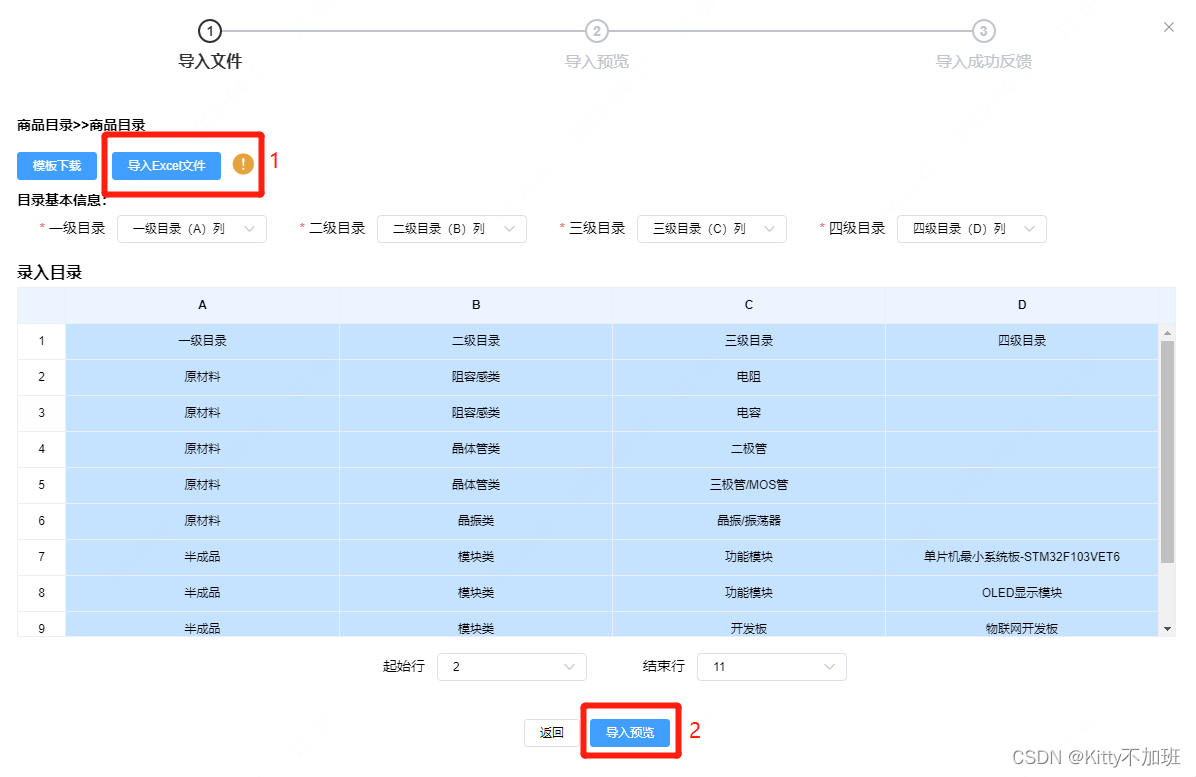Click the table vertical scrollbar thumb
Viewport: 1196px width, 777px height.
tap(1167, 451)
